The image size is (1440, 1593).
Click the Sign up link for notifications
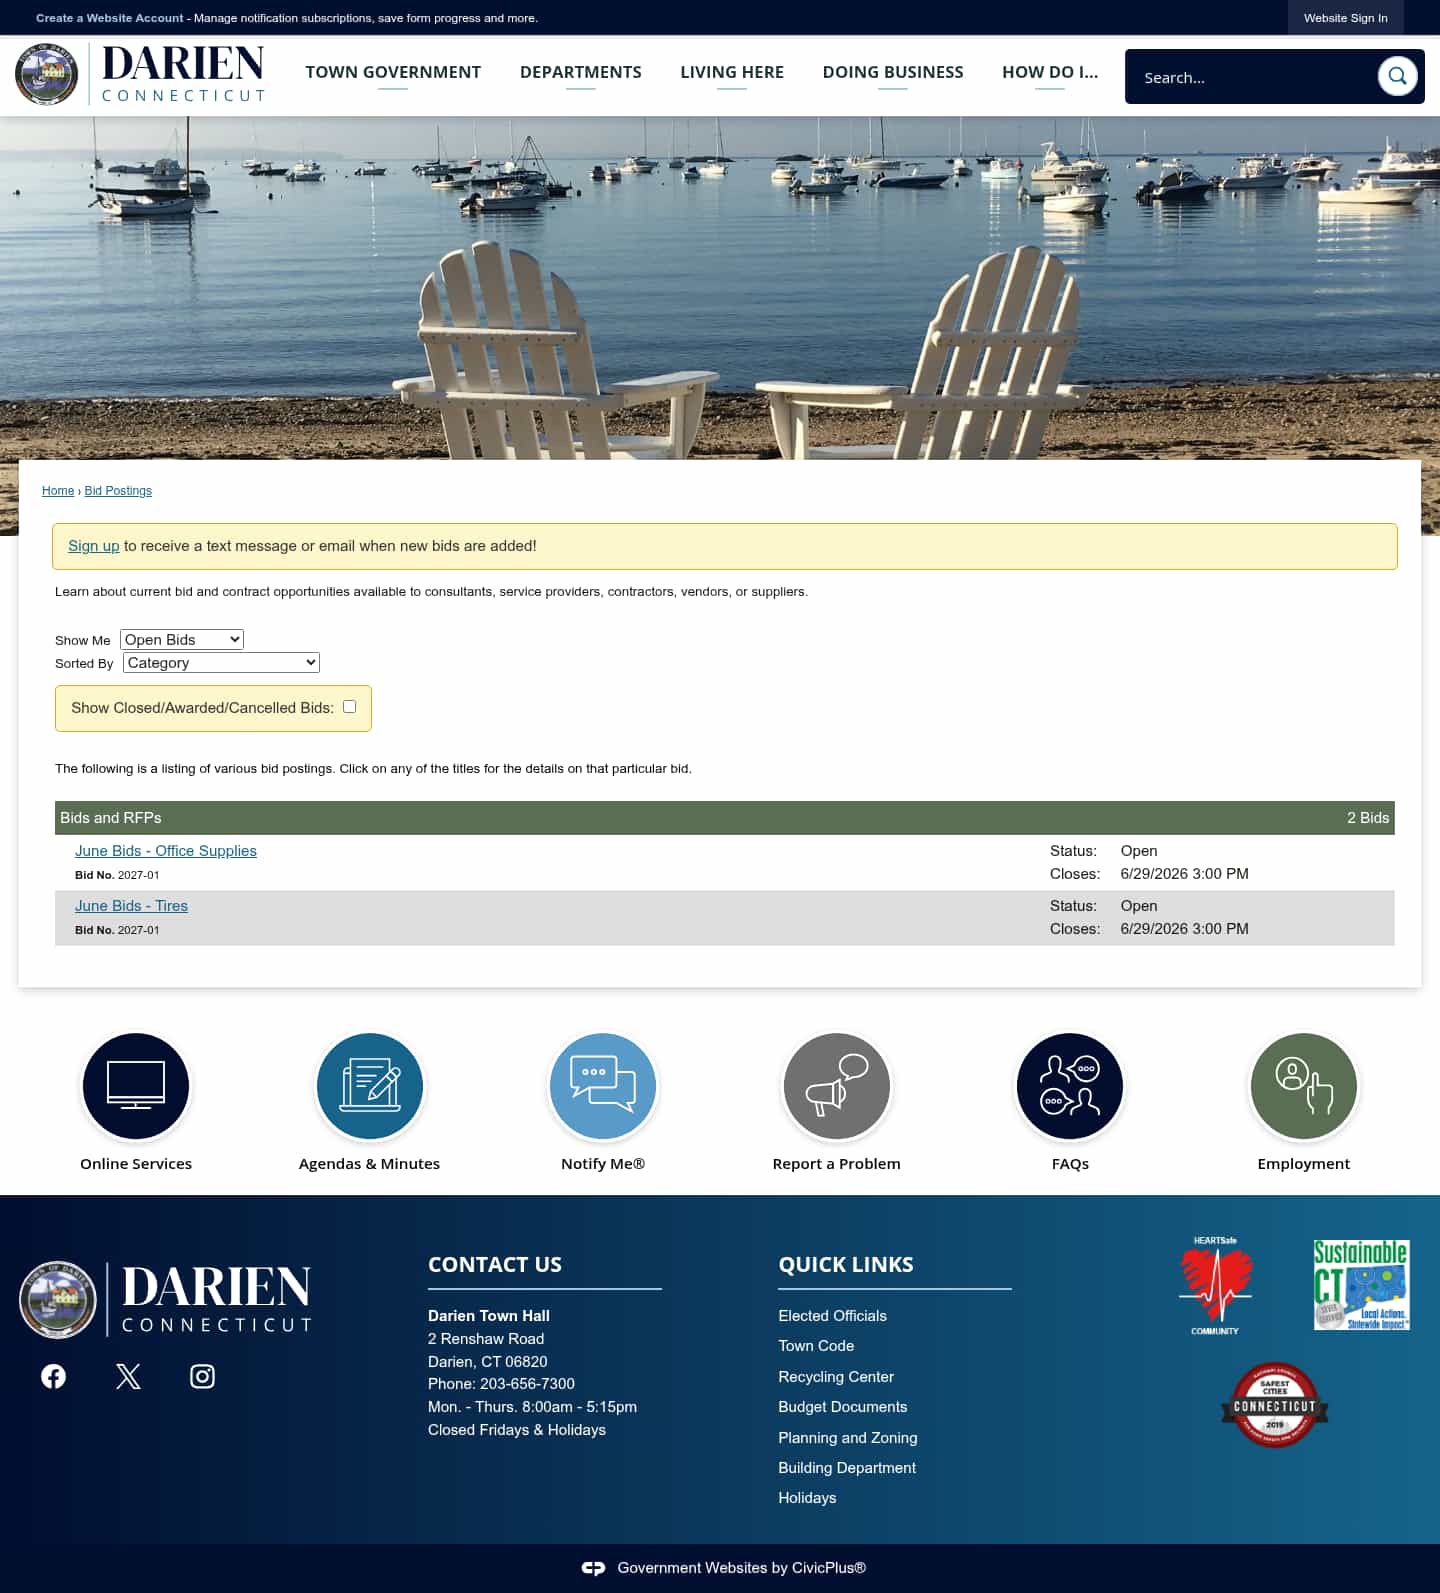93,546
